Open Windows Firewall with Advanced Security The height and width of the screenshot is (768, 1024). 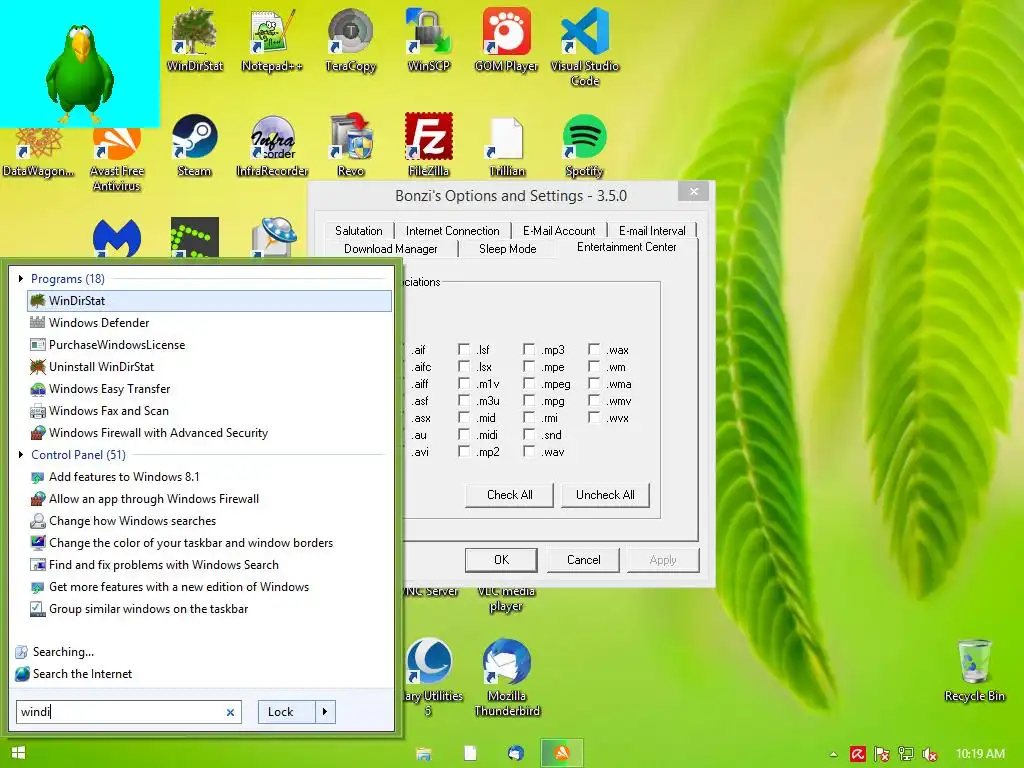(210, 433)
